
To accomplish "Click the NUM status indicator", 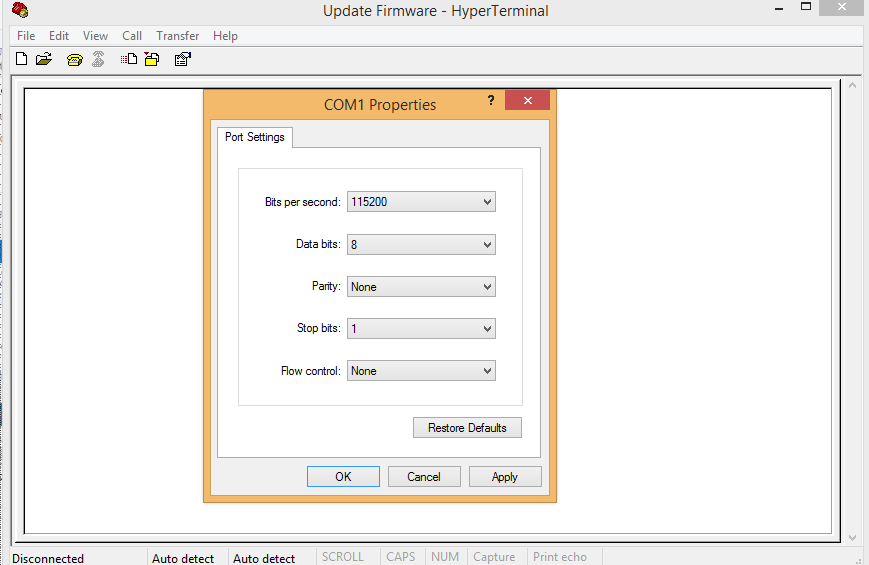I will coord(445,557).
